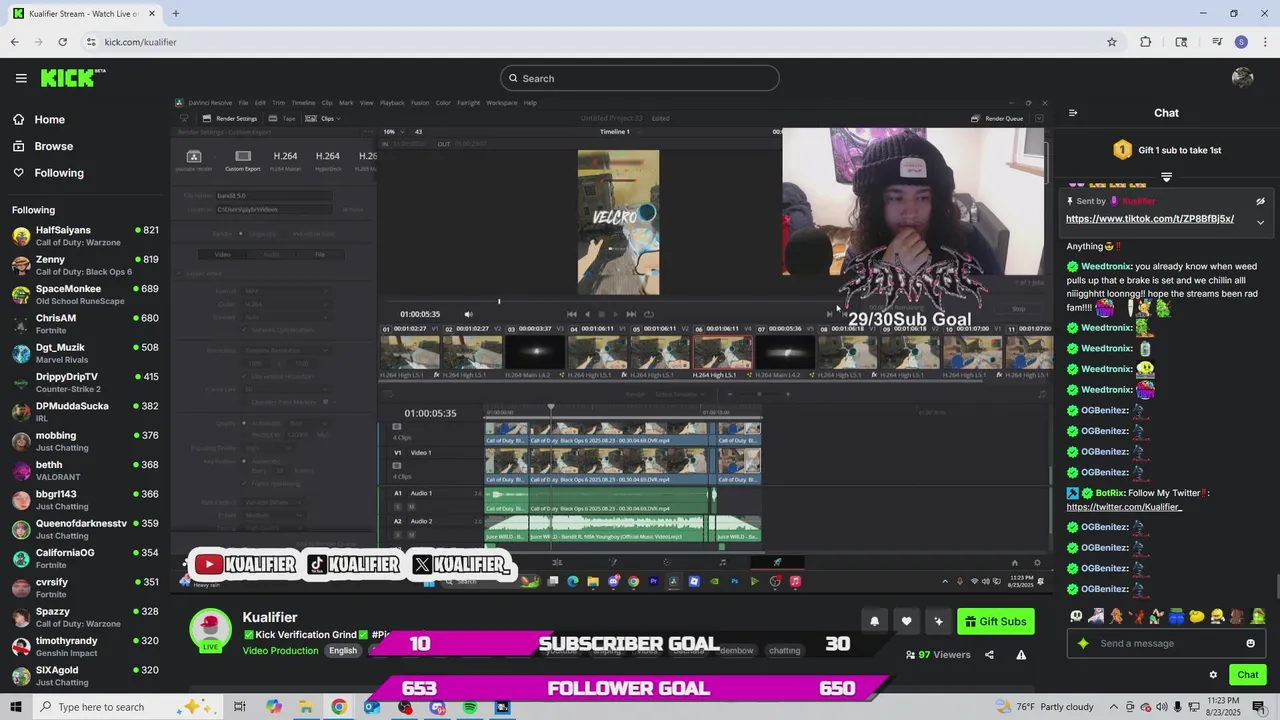
Task: Open mobbing channel
Action: pyautogui.click(x=85, y=441)
